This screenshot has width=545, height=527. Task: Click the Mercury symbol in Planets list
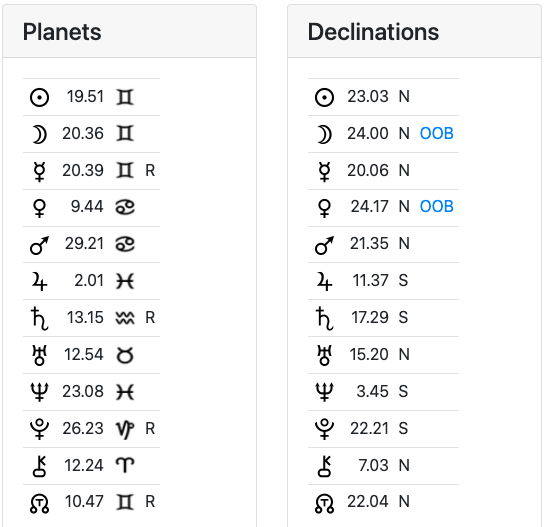[x=39, y=171]
